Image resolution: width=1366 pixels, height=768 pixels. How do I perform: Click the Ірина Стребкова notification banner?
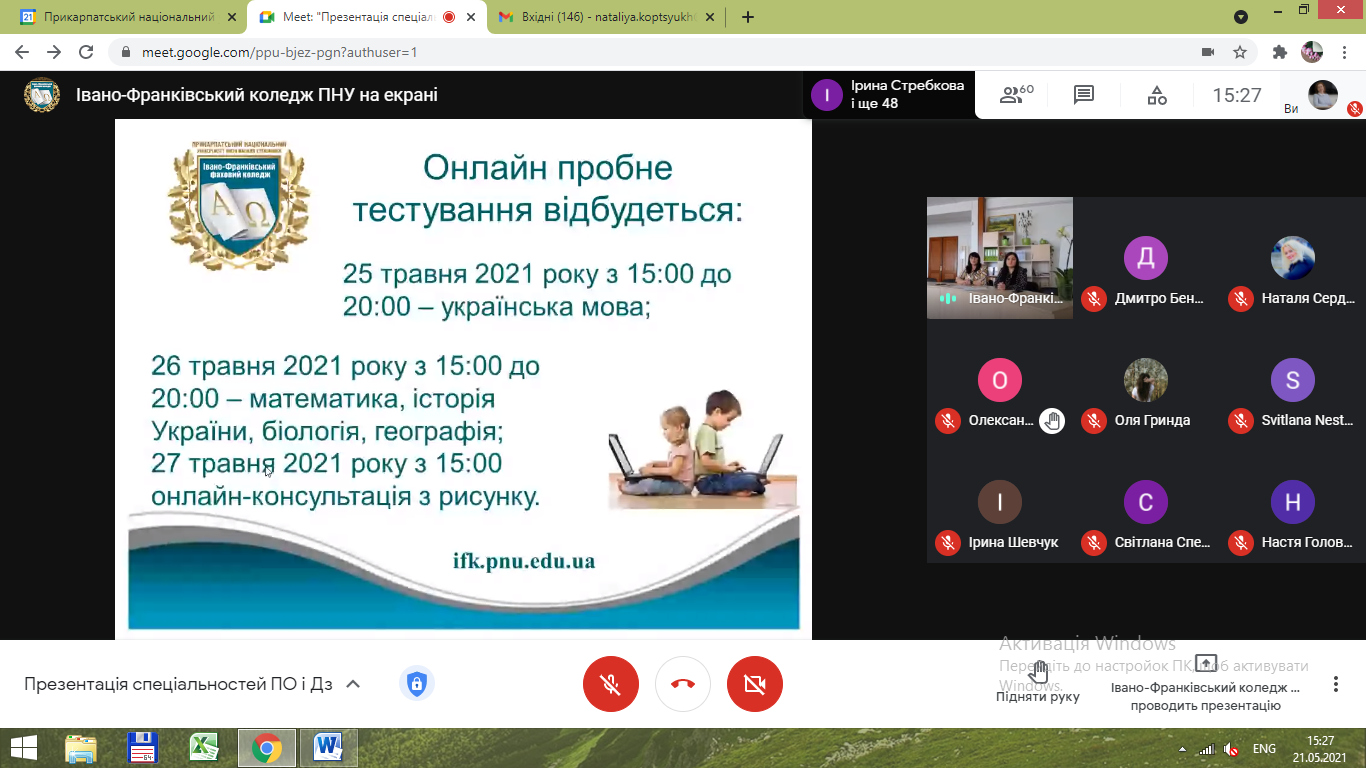tap(888, 95)
